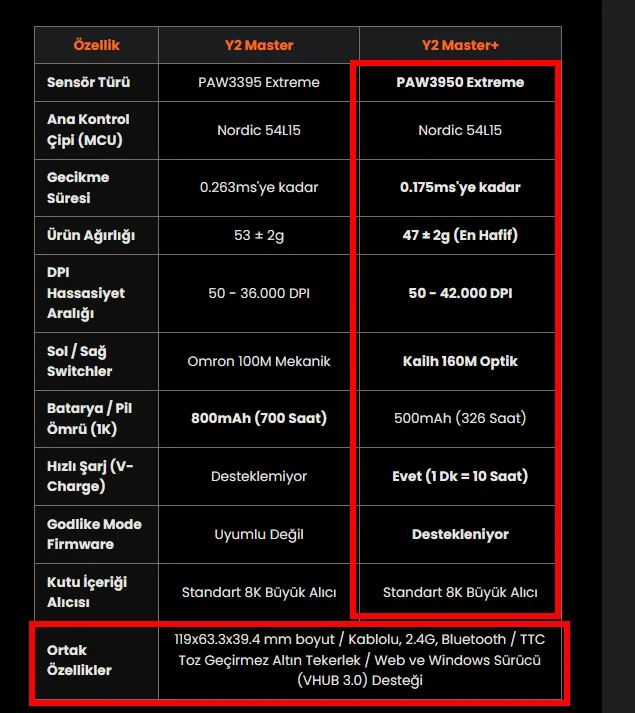Click the Uyumlu Değil firmware cell
635x713 pixels.
coord(259,534)
